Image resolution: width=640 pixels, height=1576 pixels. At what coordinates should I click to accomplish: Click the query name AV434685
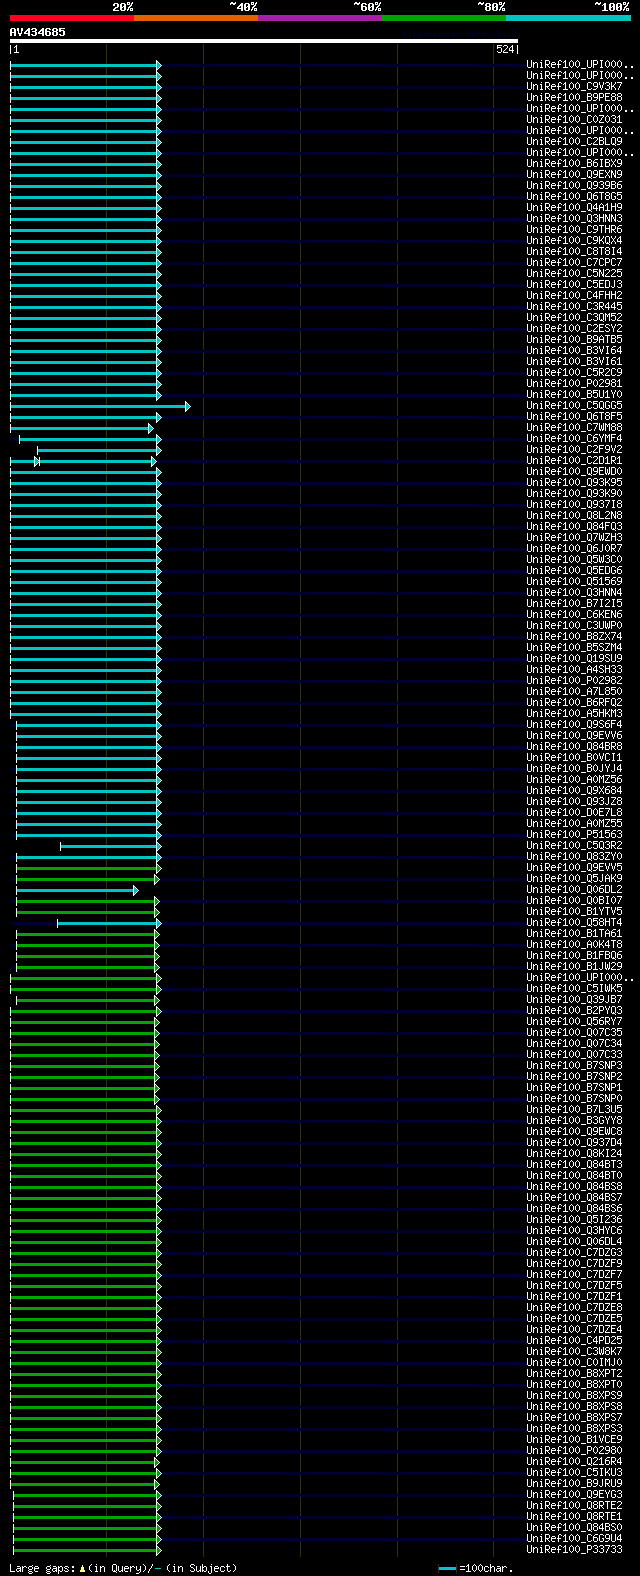coord(38,32)
